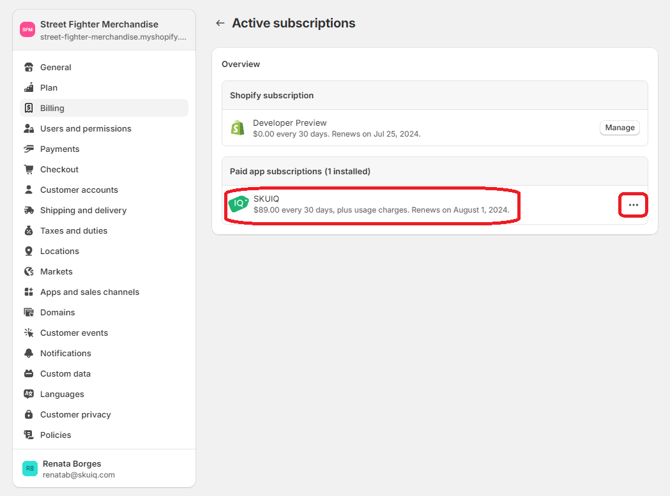The width and height of the screenshot is (670, 496).
Task: Click Manage for the Developer Preview subscription
Action: click(x=620, y=128)
